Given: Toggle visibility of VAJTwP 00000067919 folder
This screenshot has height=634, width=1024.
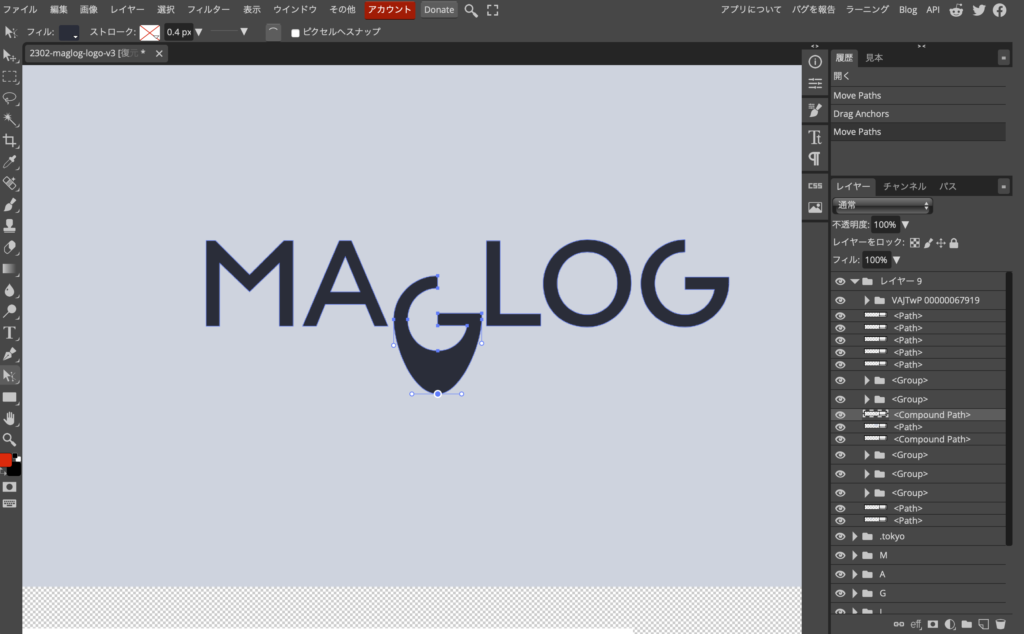Looking at the screenshot, I should coord(840,300).
